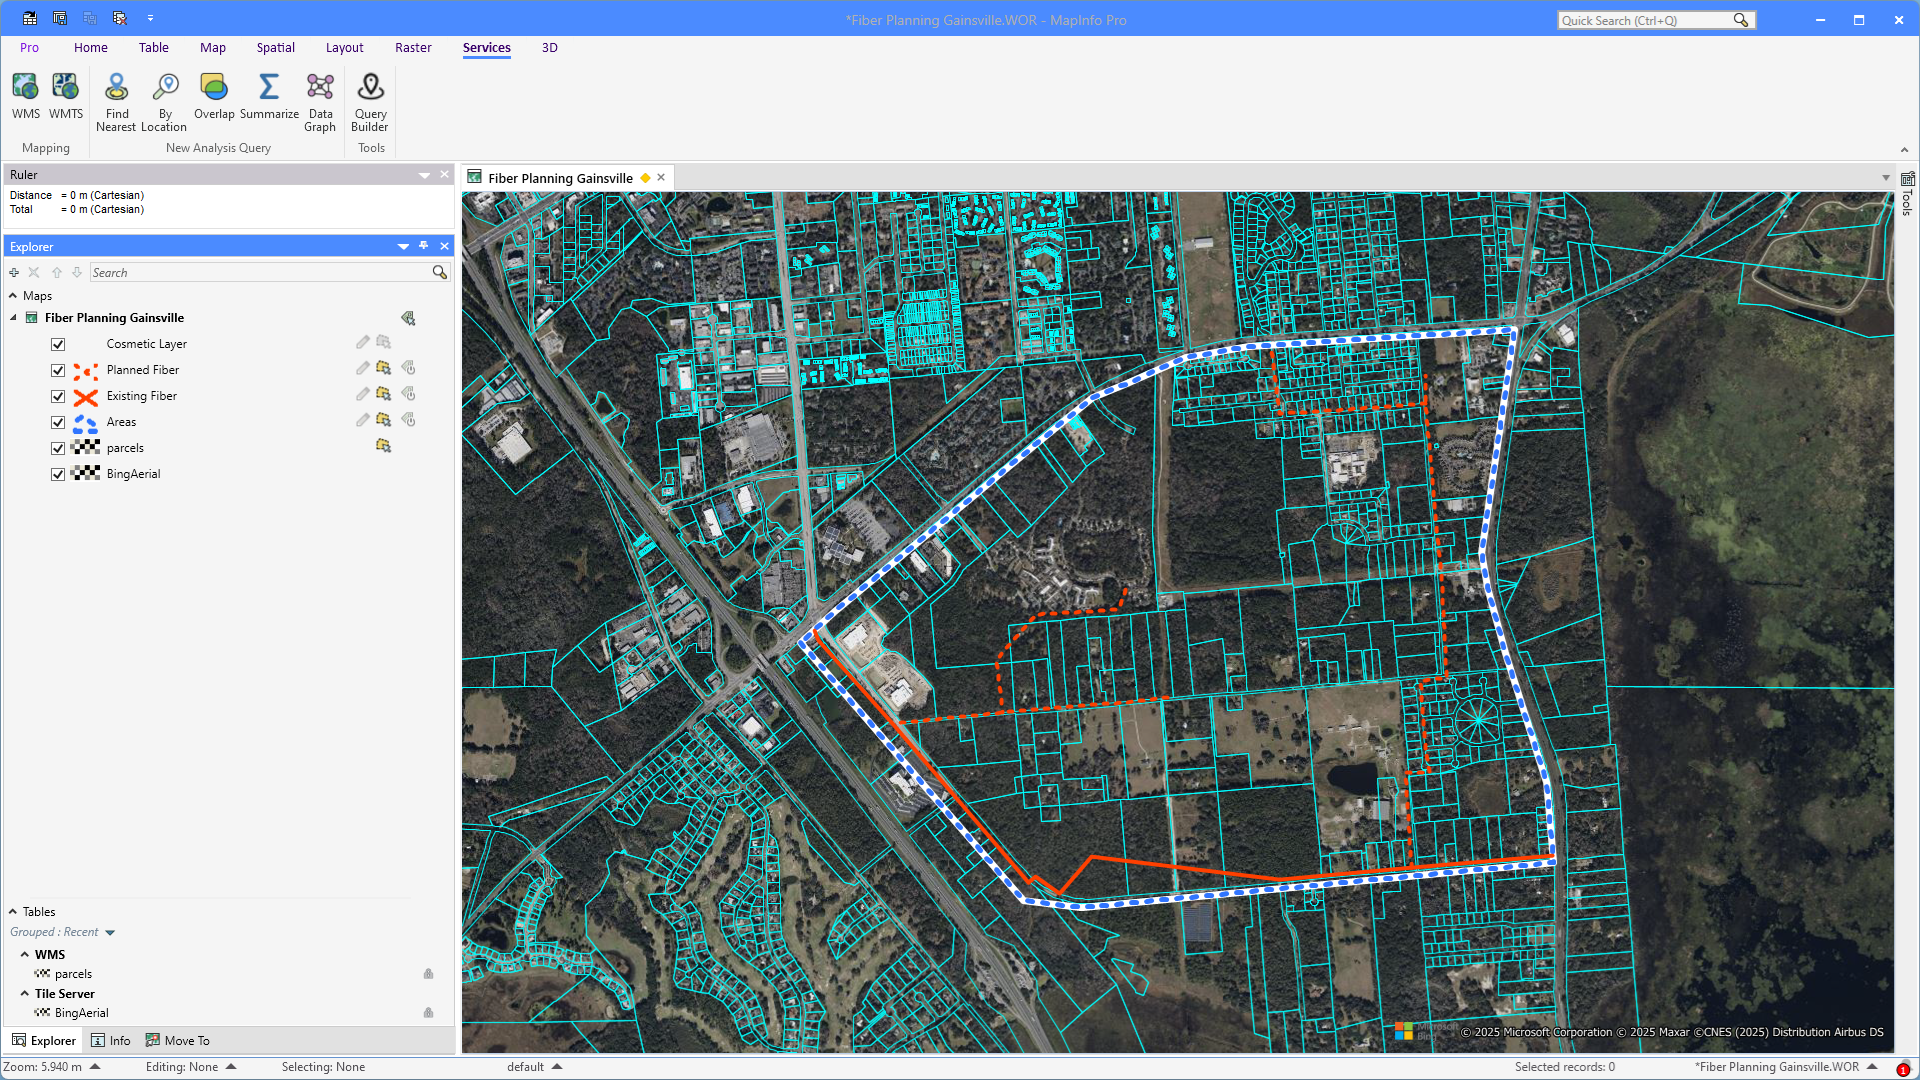
Task: Click the Move To button
Action: tap(178, 1041)
